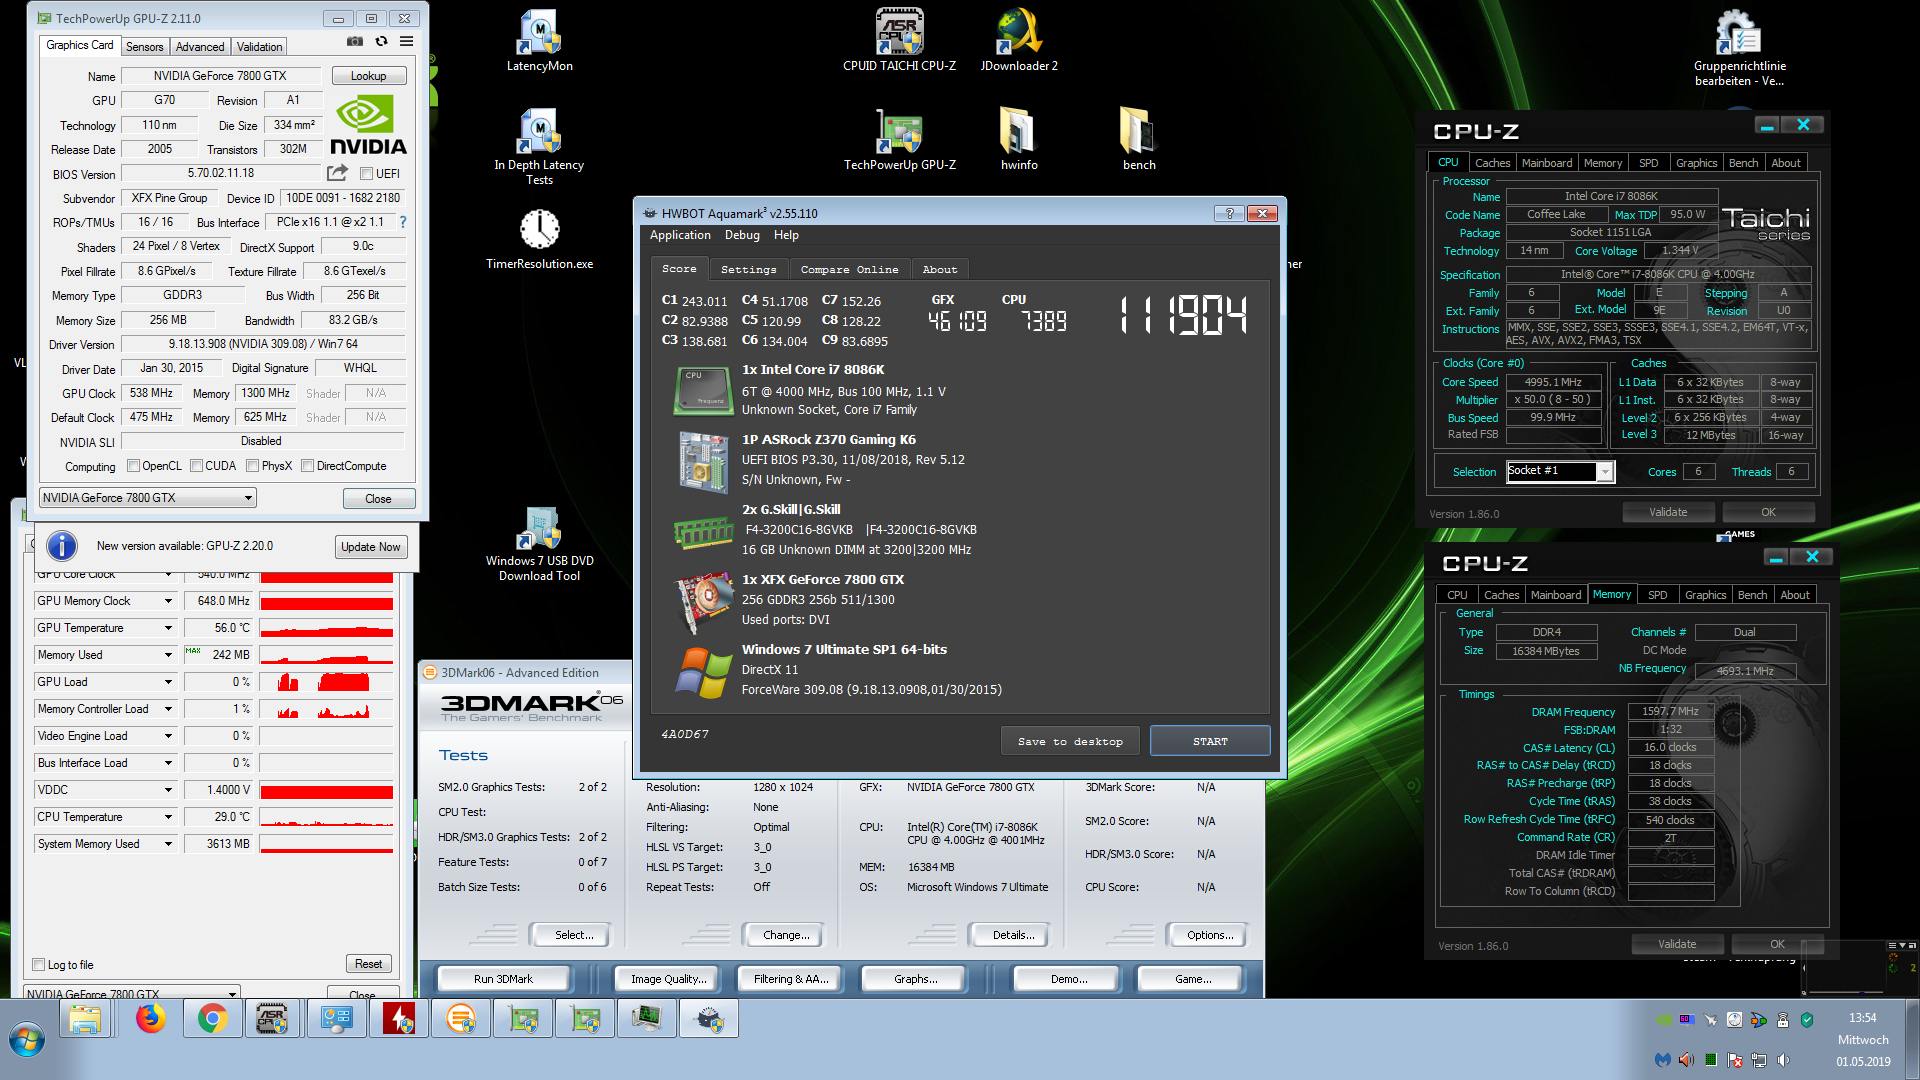Expand Video Engine Load sensor dropdown
This screenshot has height=1080, width=1920.
[x=168, y=736]
